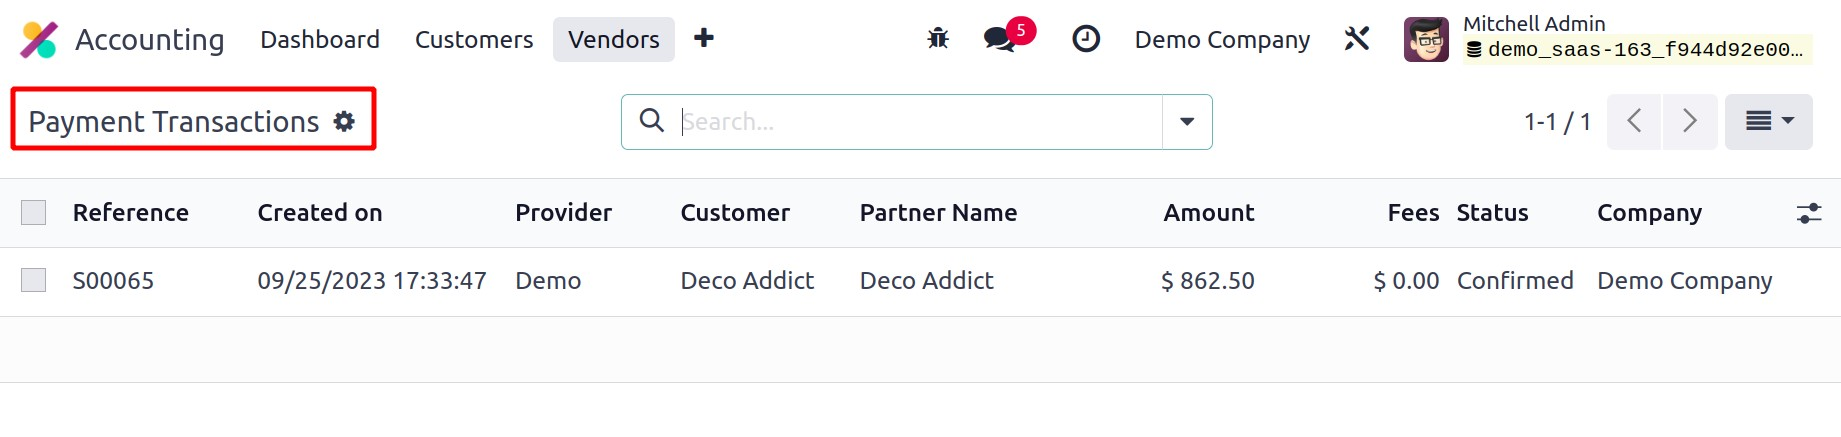Open the Vendors menu
The height and width of the screenshot is (437, 1841).
coord(614,40)
